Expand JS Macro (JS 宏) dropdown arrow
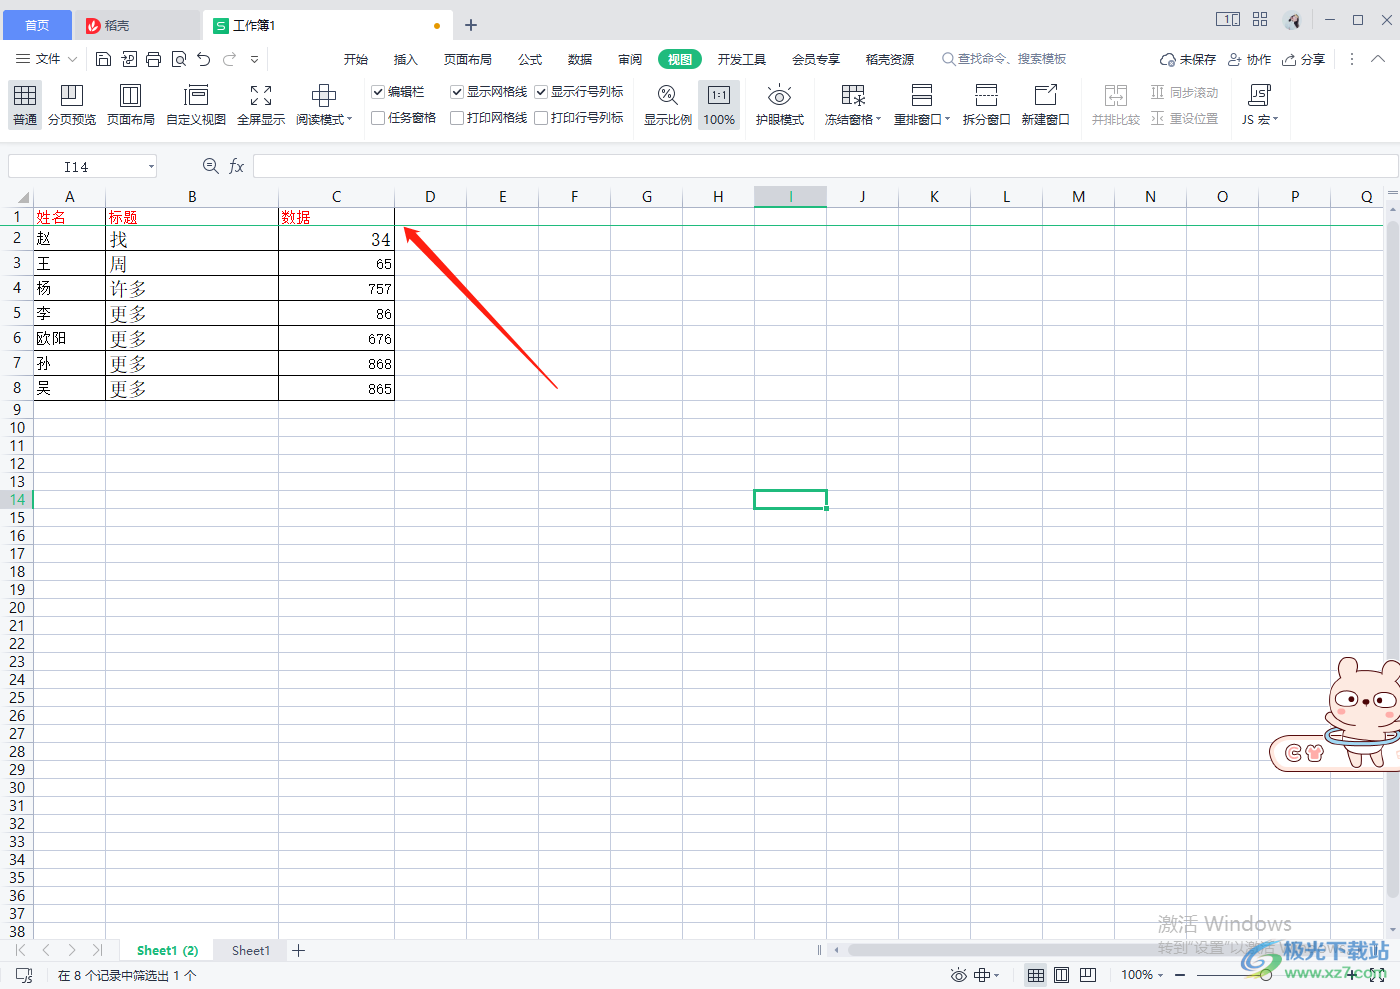 (x=1275, y=120)
